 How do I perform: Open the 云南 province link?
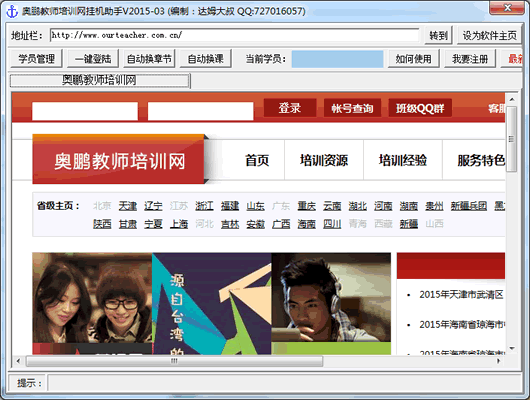tap(332, 206)
